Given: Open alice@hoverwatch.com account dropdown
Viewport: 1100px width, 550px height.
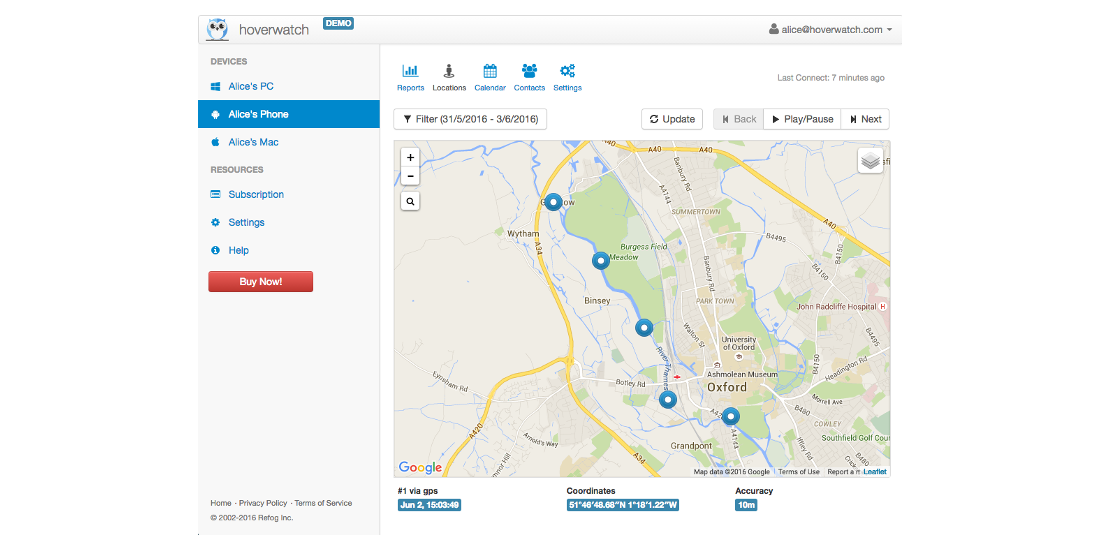Looking at the screenshot, I should [x=831, y=29].
